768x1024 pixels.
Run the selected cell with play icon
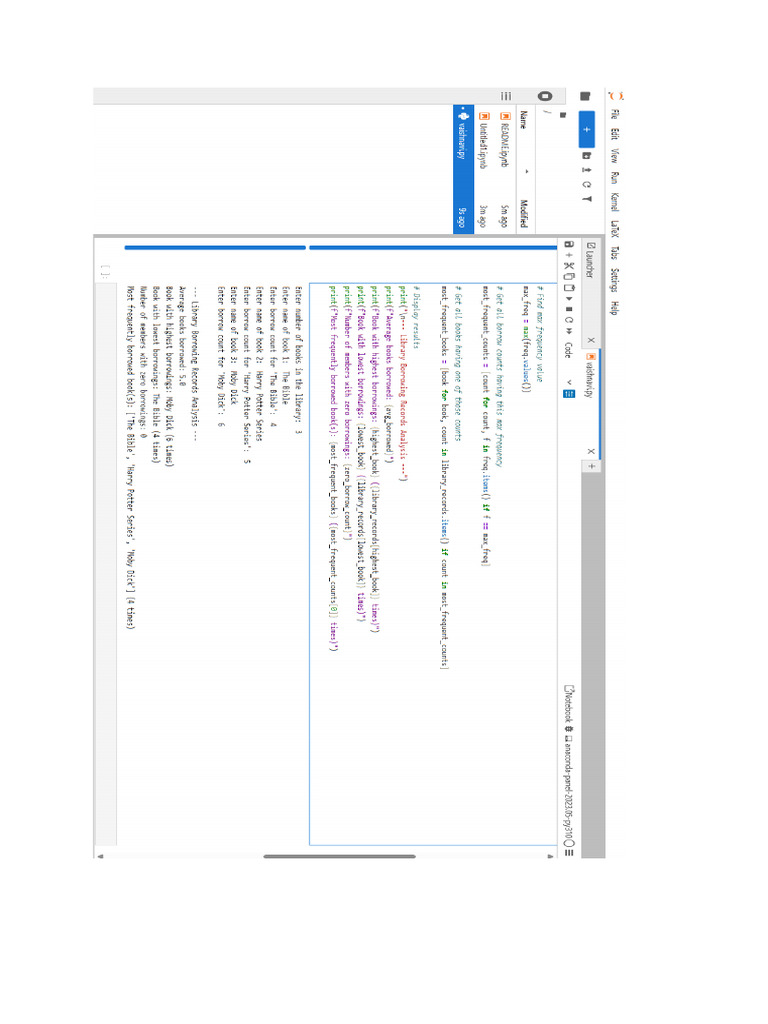(568, 299)
